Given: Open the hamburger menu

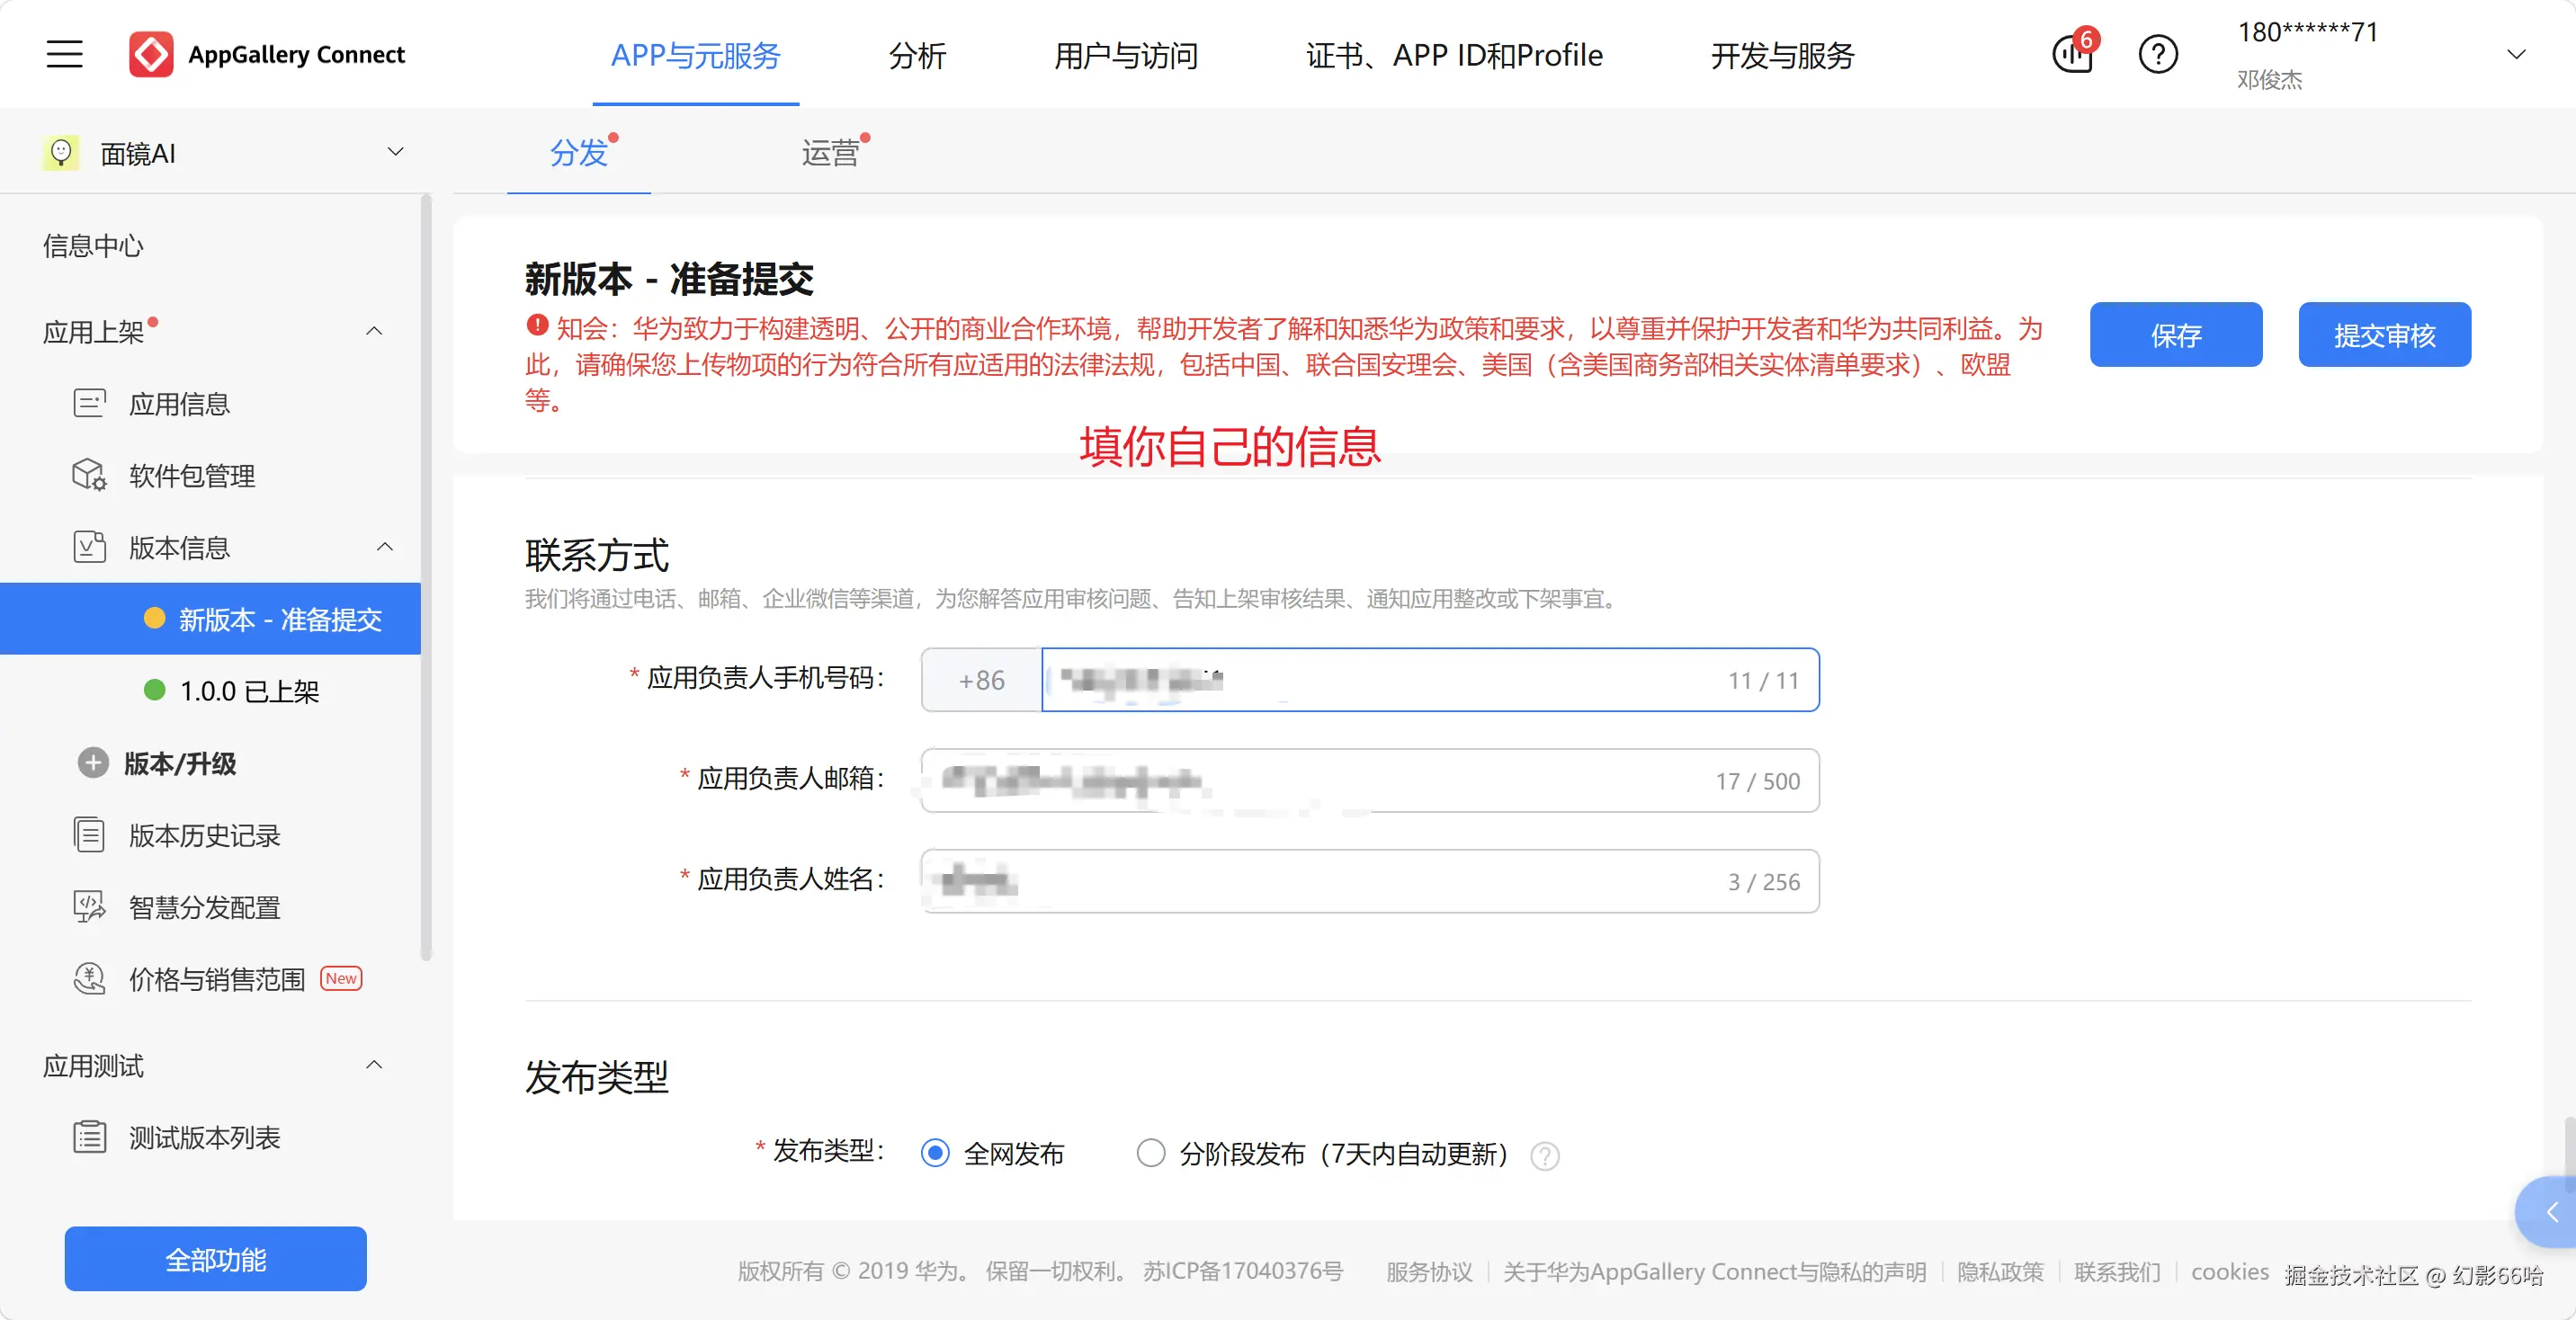Looking at the screenshot, I should pos(64,54).
